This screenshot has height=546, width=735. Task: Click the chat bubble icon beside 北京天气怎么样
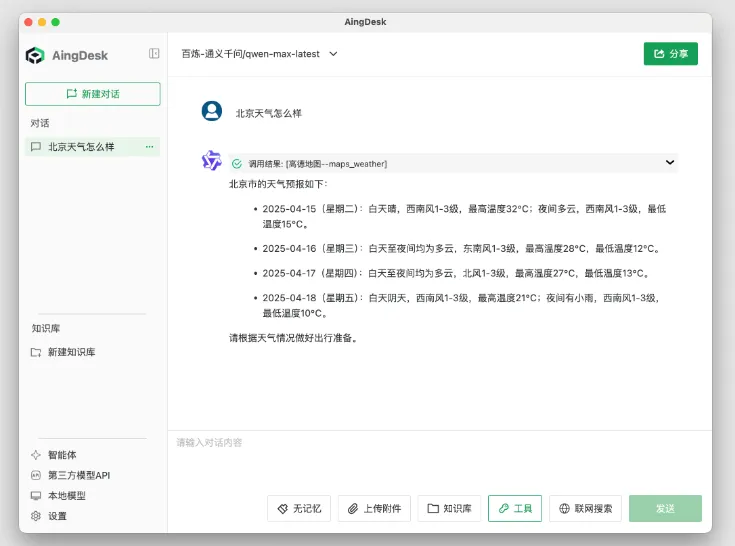pos(36,147)
